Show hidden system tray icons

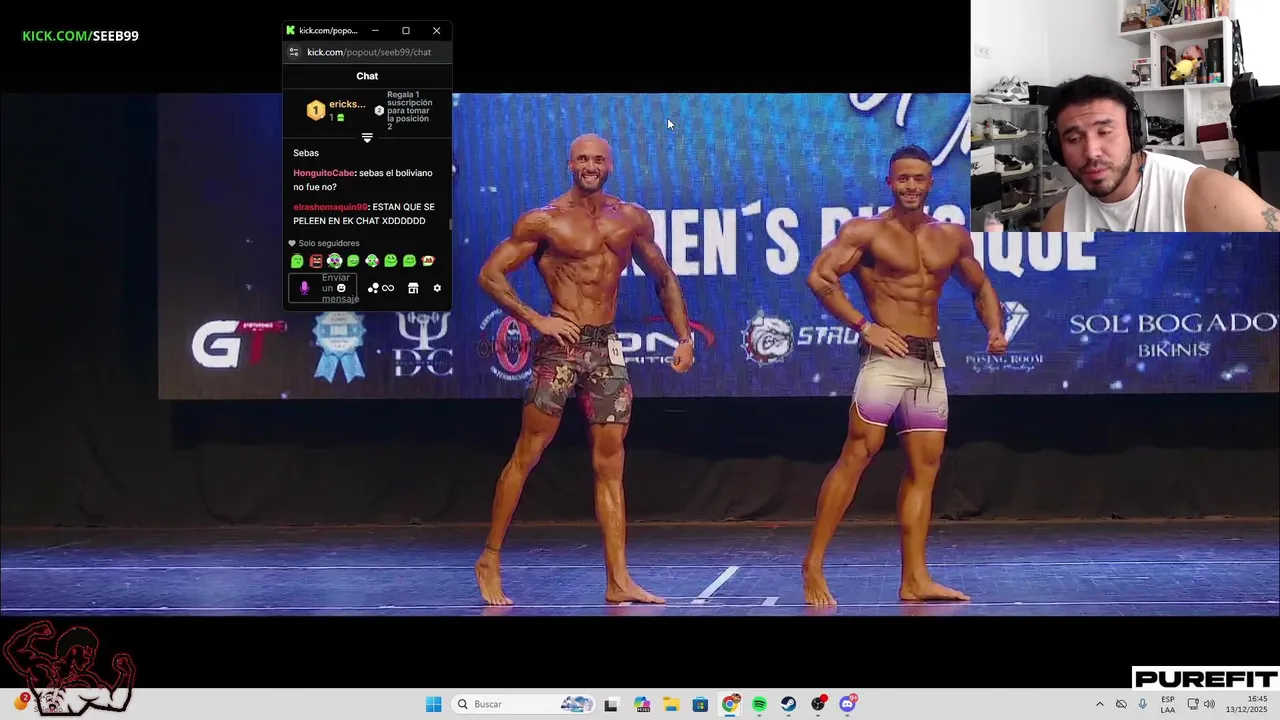click(1100, 704)
